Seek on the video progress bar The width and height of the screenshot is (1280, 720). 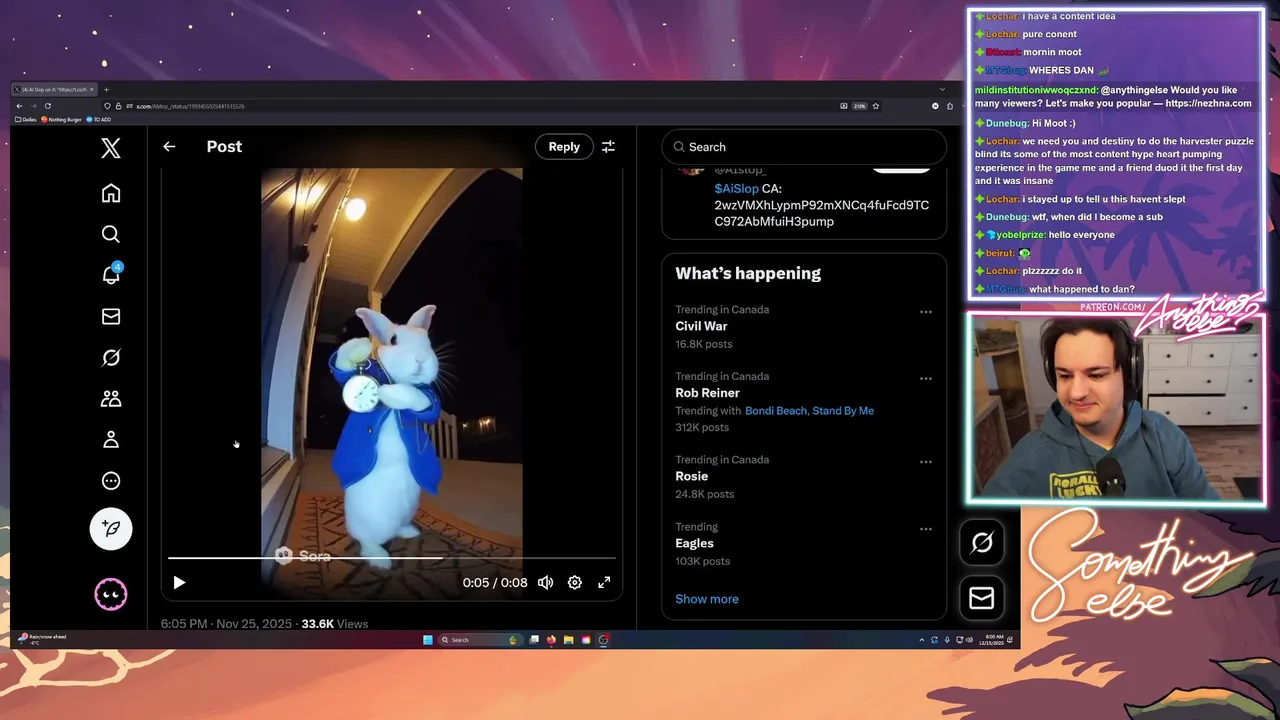[x=391, y=558]
